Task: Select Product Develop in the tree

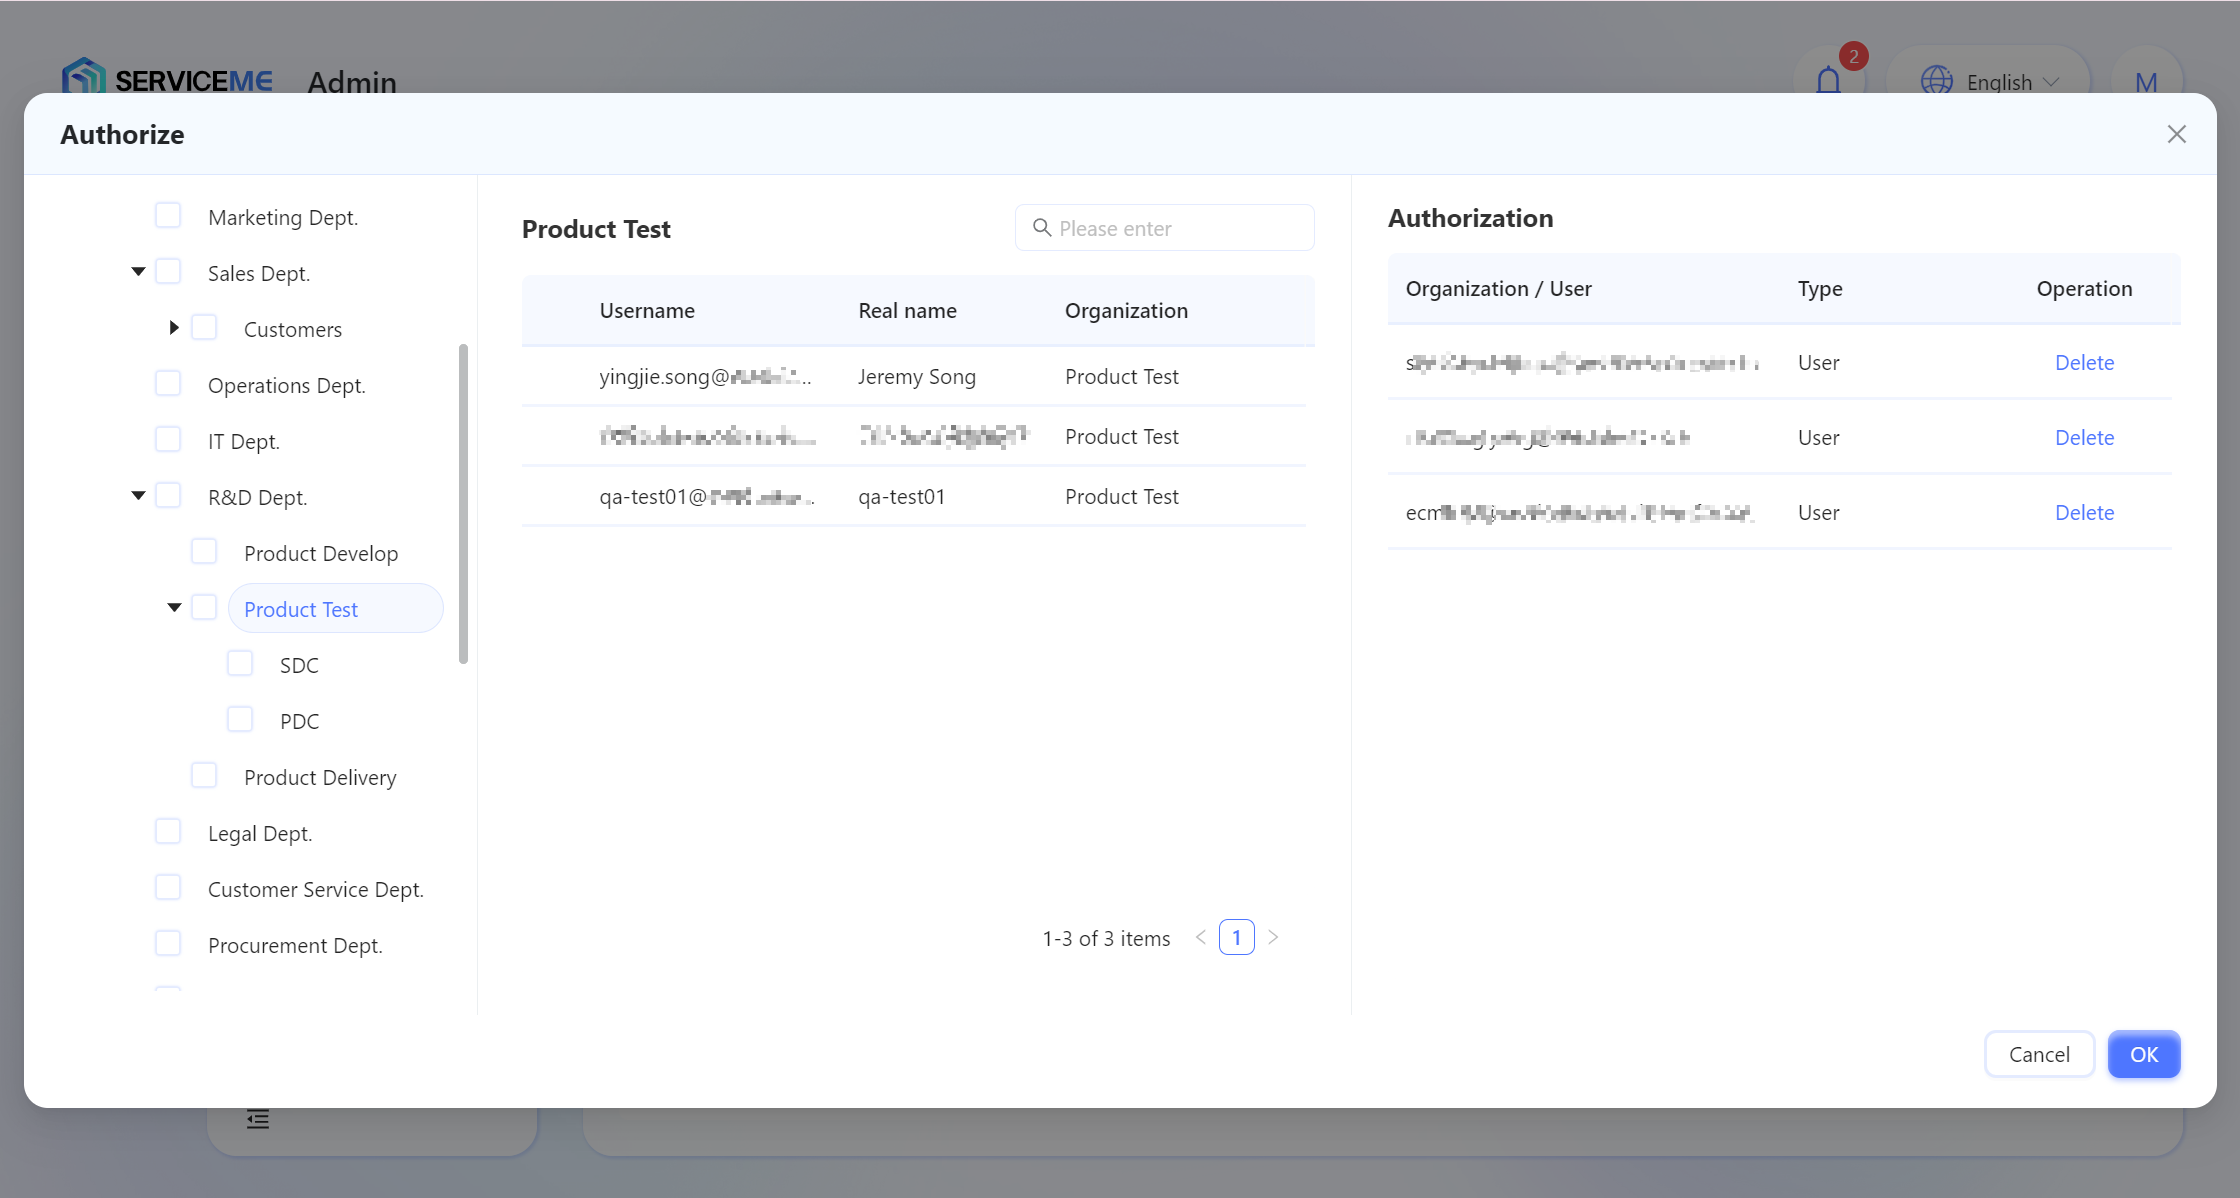Action: tap(320, 553)
